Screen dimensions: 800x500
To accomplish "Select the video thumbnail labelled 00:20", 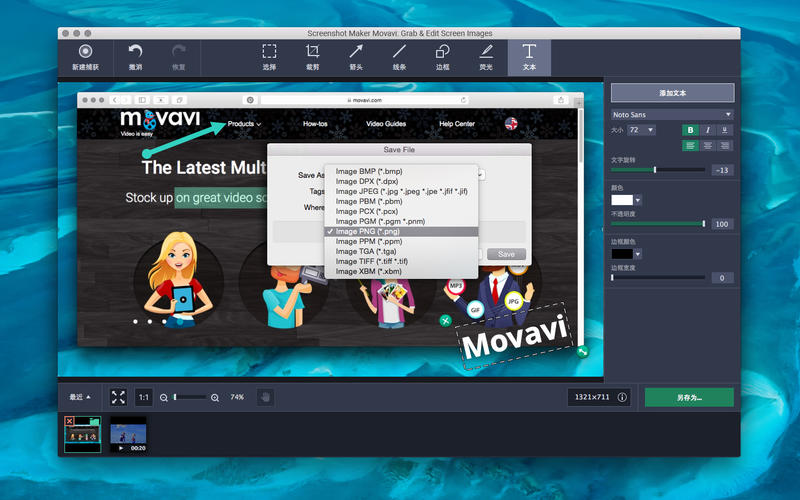I will 129,434.
